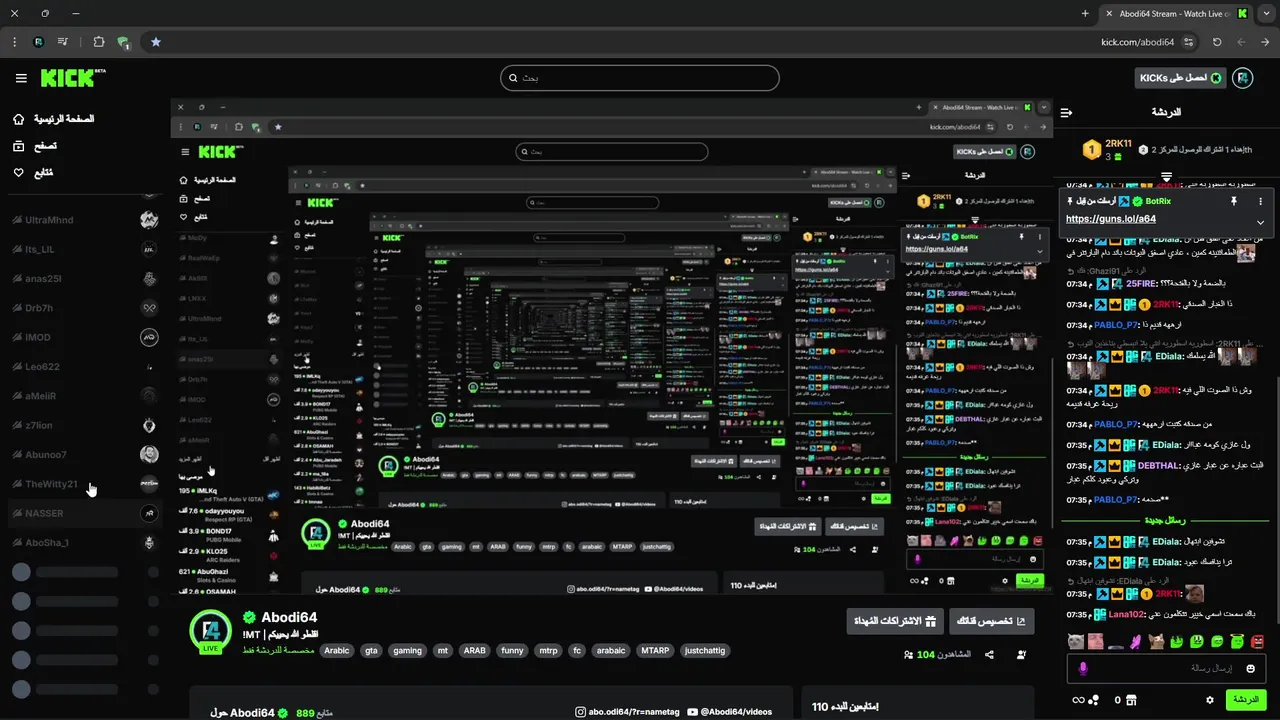Unpin the BotRix pinned message

(x=1233, y=201)
